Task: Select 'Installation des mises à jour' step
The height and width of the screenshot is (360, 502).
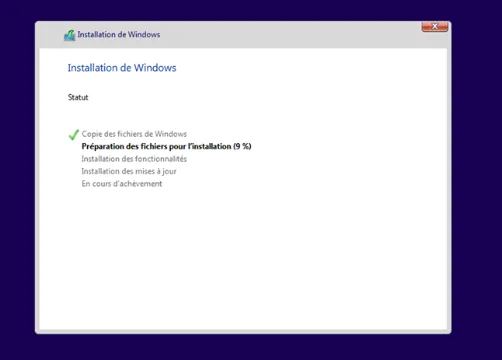Action: 129,171
